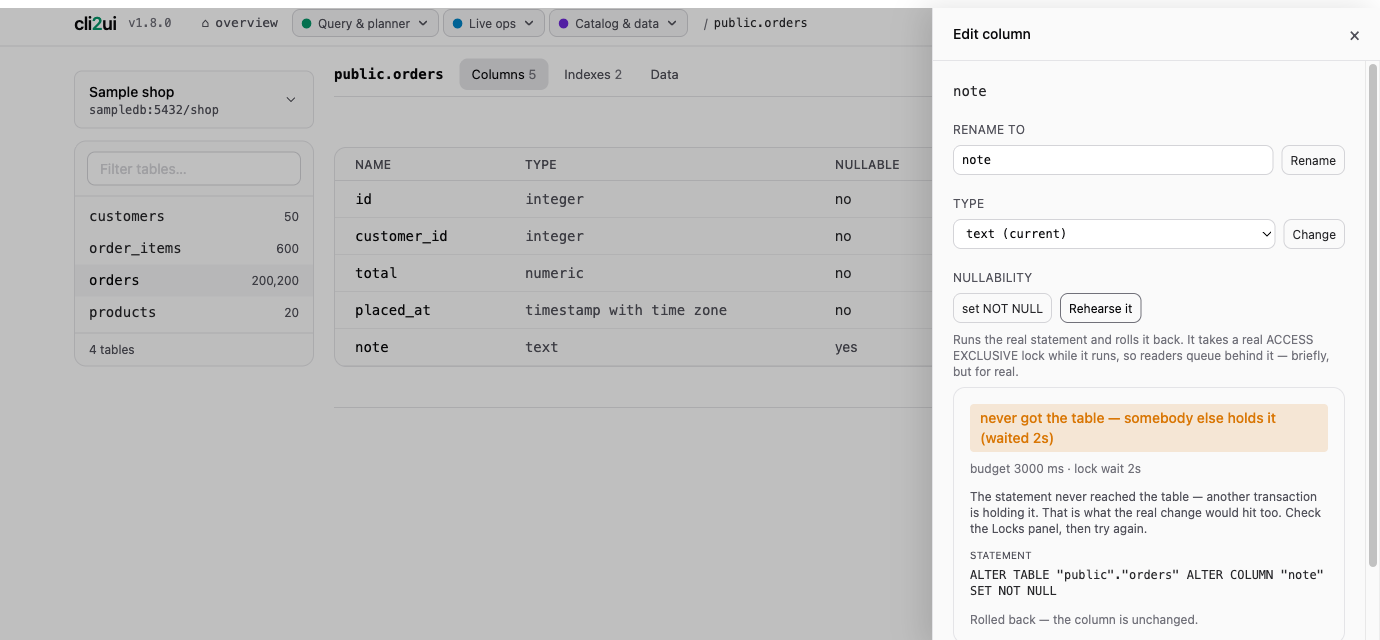The image size is (1380, 640).
Task: Click the NAME column header
Action: click(x=373, y=164)
